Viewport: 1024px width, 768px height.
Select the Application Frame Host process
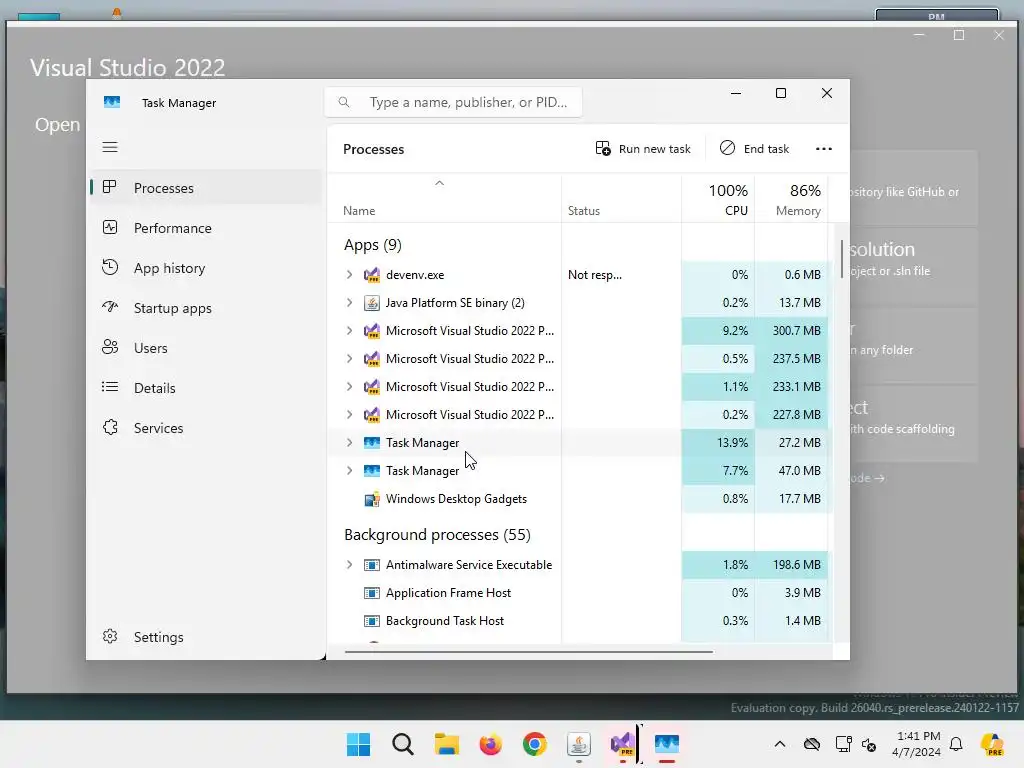(449, 593)
